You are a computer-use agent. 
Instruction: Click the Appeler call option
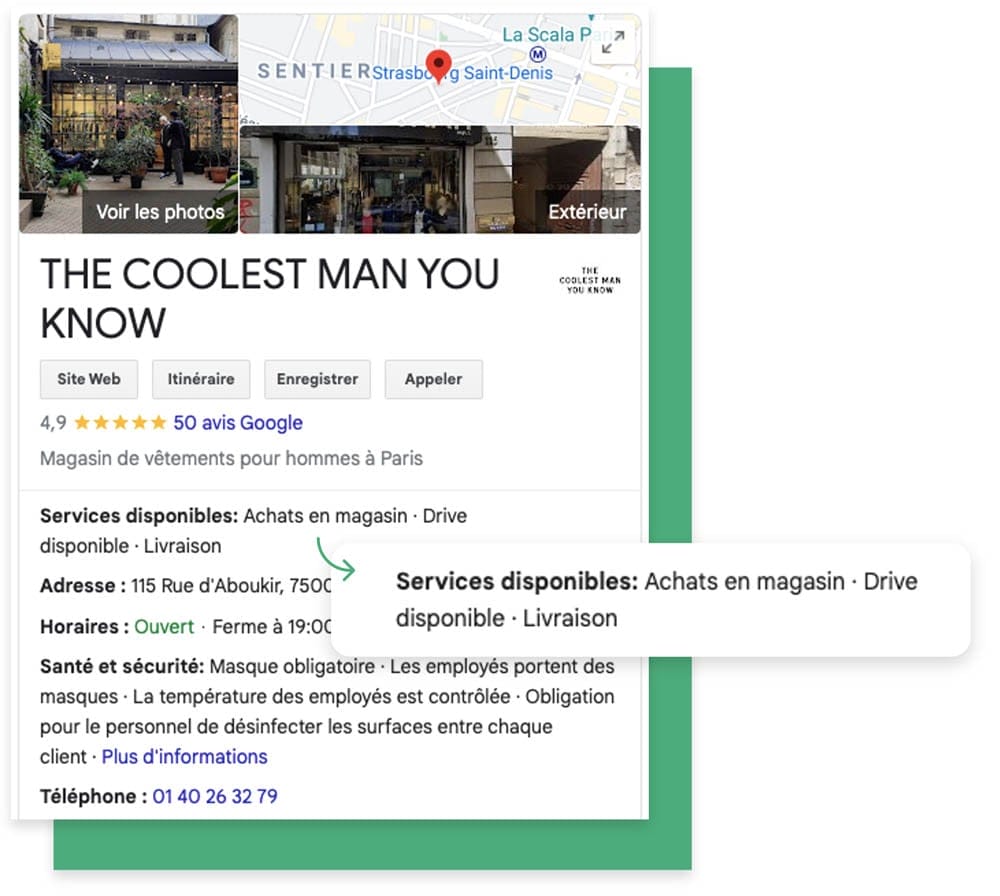[x=433, y=379]
